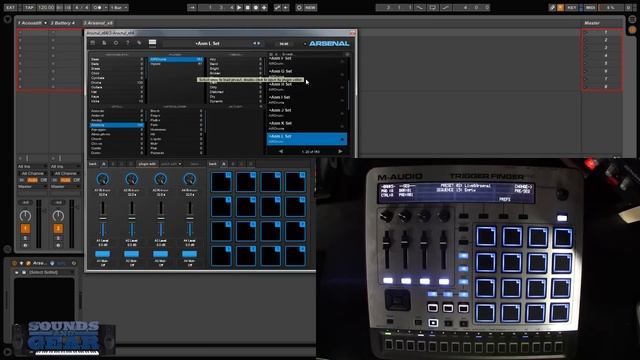Select Drums in the Instruments list
The height and width of the screenshot is (360, 640).
[x=117, y=82]
